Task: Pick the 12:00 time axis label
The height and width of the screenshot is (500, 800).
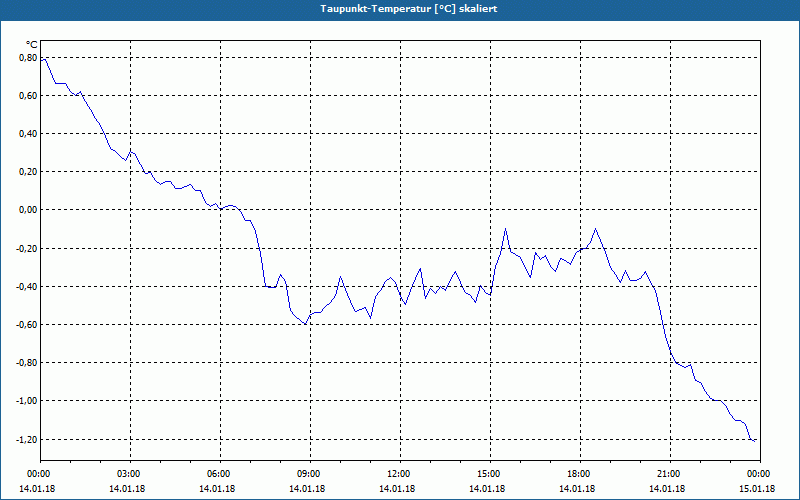Action: [x=400, y=474]
